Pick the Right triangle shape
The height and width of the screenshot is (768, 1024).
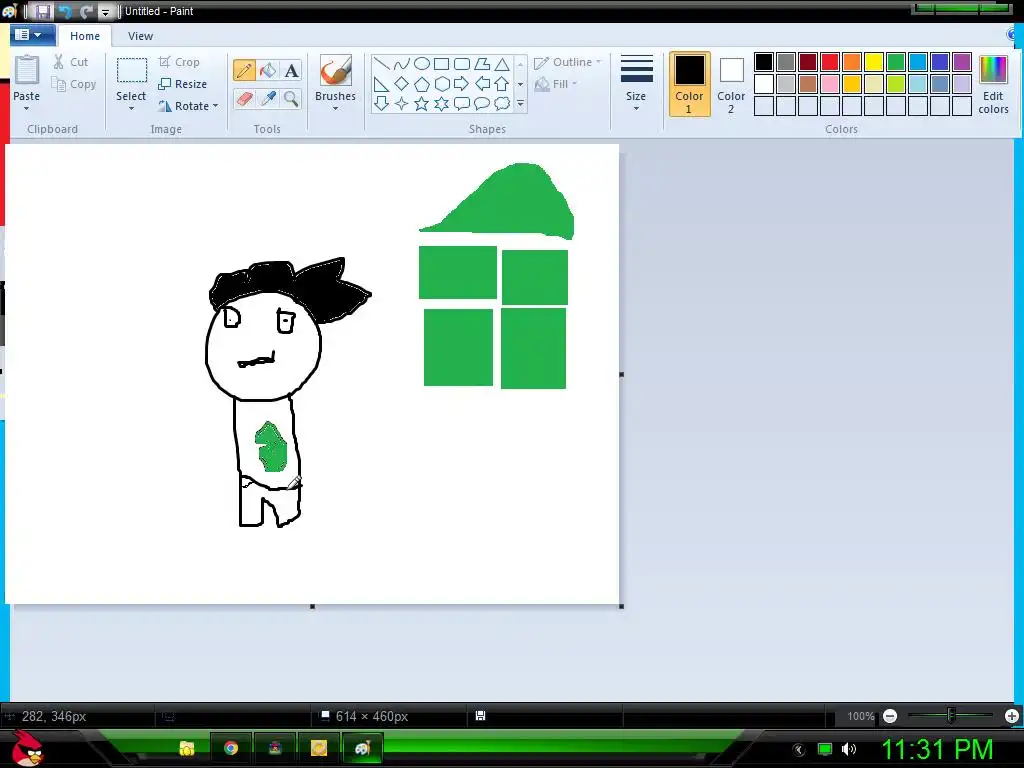(381, 84)
